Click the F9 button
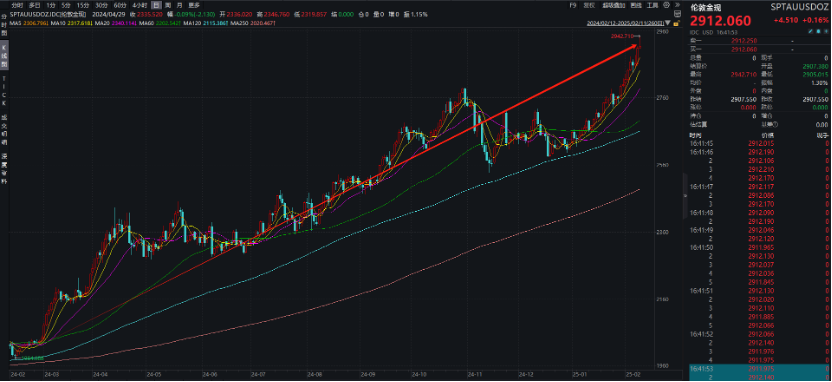The height and width of the screenshot is (382, 832). click(573, 5)
